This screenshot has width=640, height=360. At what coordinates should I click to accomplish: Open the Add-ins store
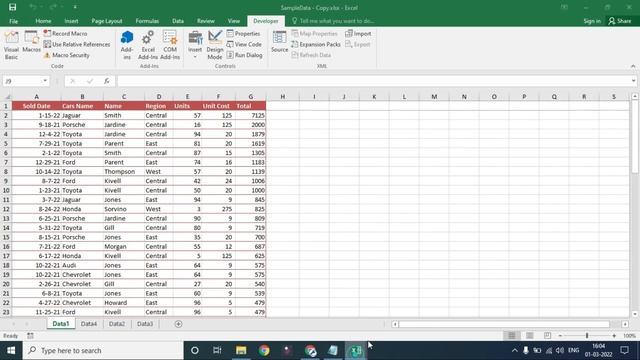pyautogui.click(x=127, y=45)
